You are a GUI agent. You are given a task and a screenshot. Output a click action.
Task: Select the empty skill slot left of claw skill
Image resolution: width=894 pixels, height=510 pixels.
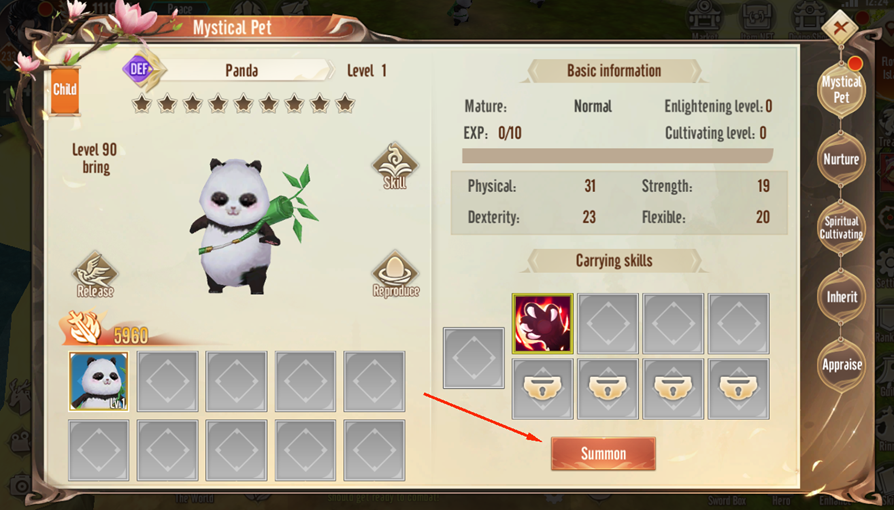click(474, 358)
